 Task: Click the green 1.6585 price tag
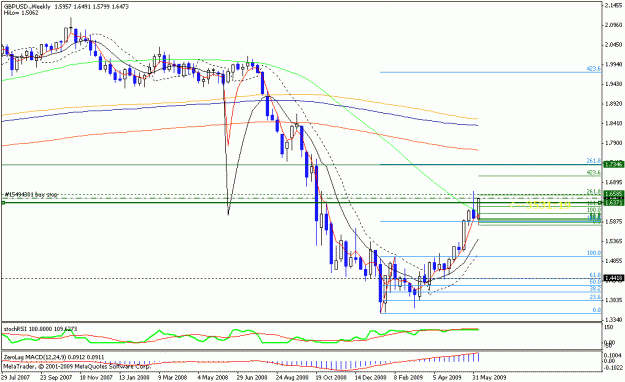[613, 194]
